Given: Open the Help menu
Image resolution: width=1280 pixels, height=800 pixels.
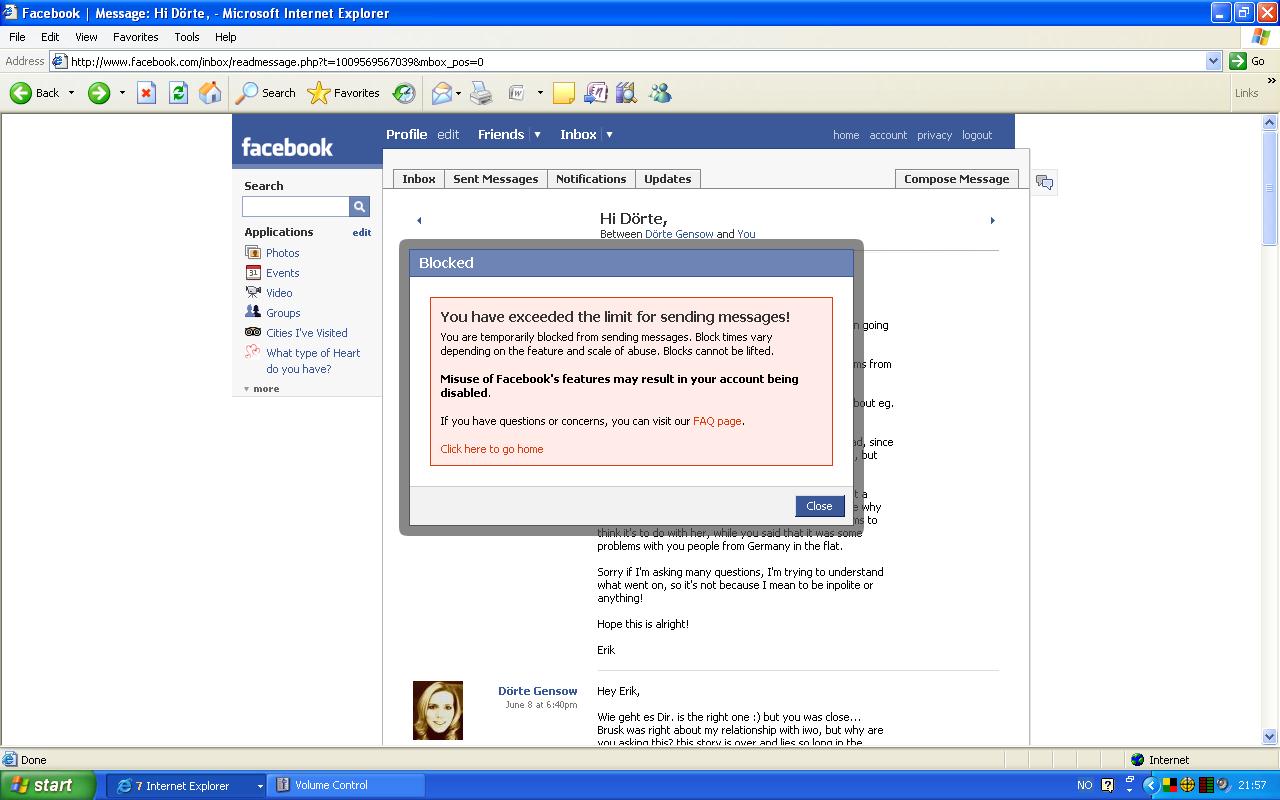Looking at the screenshot, I should [226, 37].
